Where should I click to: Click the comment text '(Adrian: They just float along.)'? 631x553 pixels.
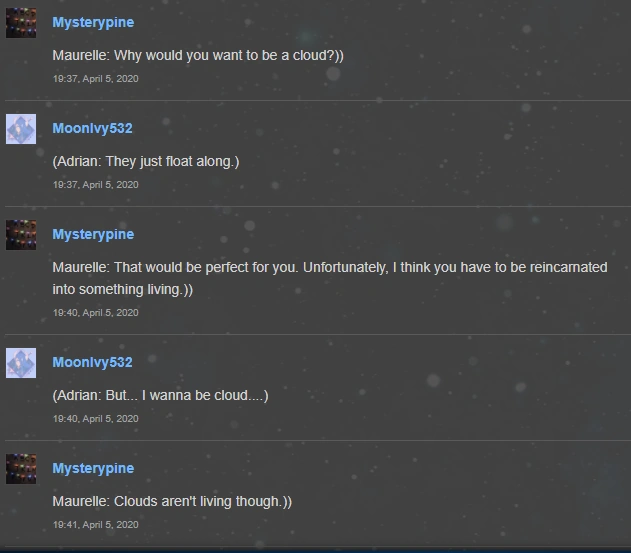(x=146, y=161)
